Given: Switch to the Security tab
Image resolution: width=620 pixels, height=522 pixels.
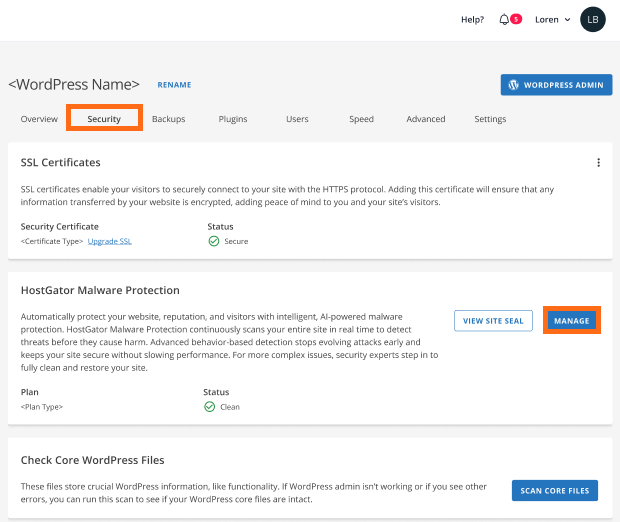Looking at the screenshot, I should [104, 119].
